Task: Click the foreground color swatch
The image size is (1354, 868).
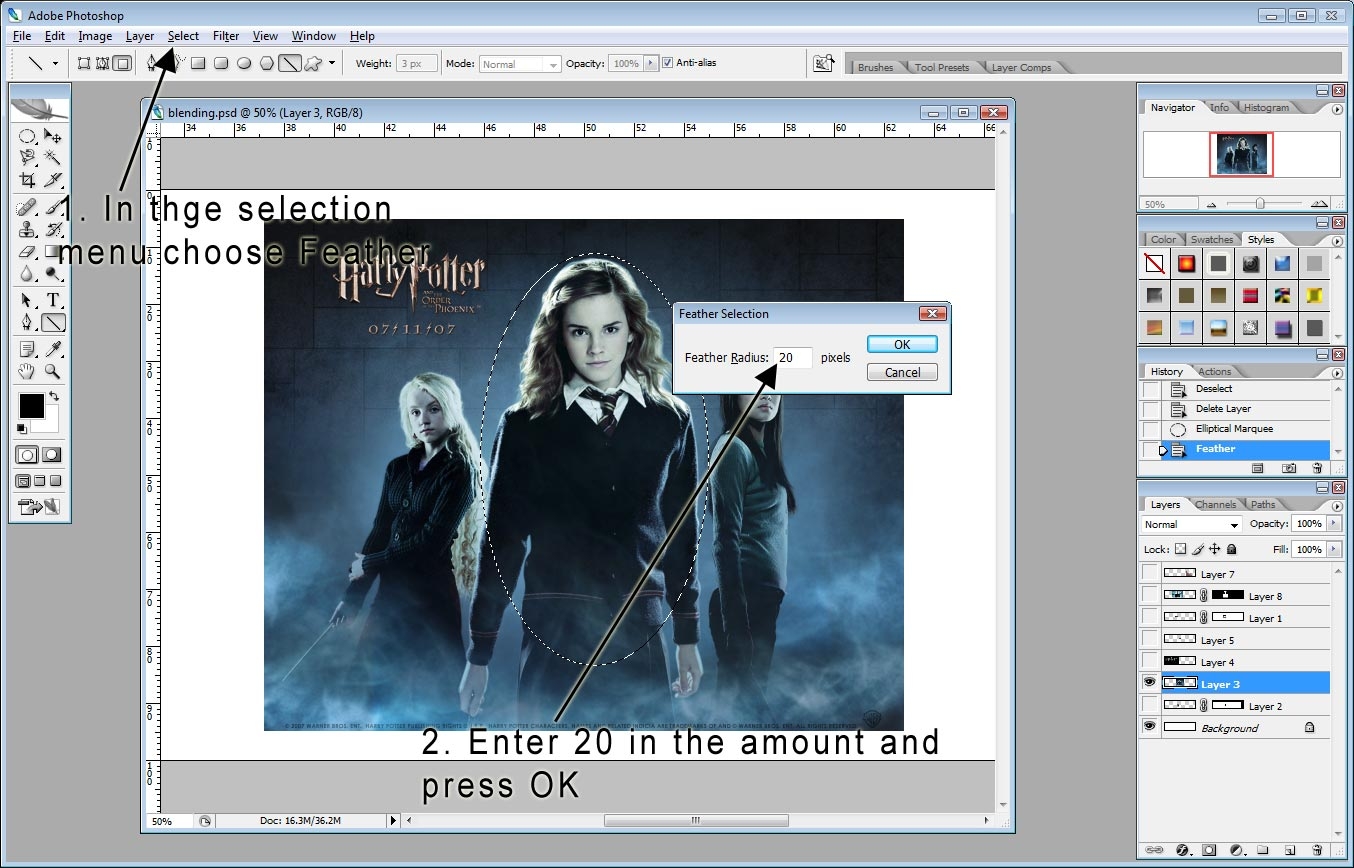Action: click(x=31, y=406)
